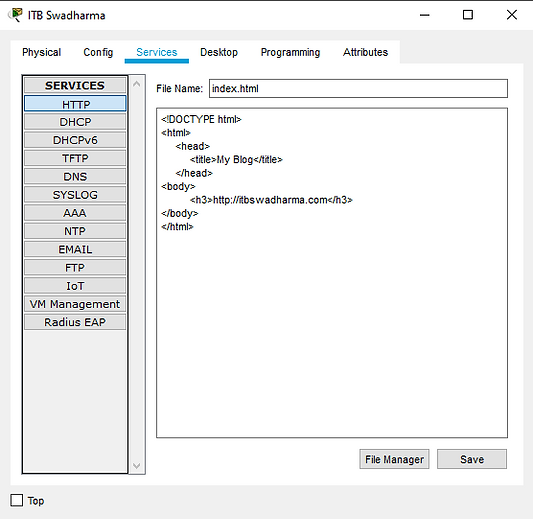Screen dimensions: 533x519
Task: Click the File Manager button
Action: [394, 459]
